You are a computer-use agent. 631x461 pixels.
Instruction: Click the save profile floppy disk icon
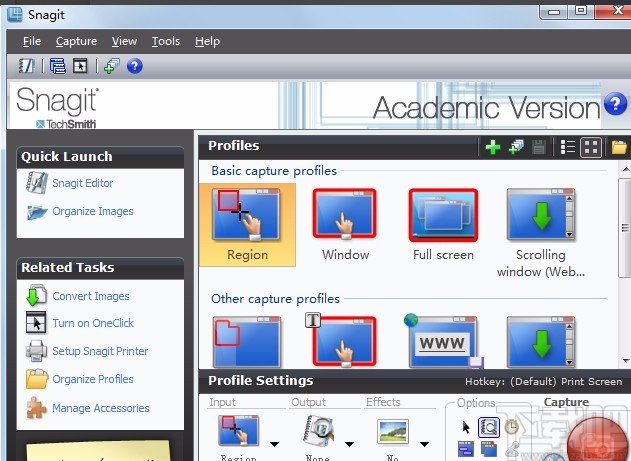click(x=539, y=147)
